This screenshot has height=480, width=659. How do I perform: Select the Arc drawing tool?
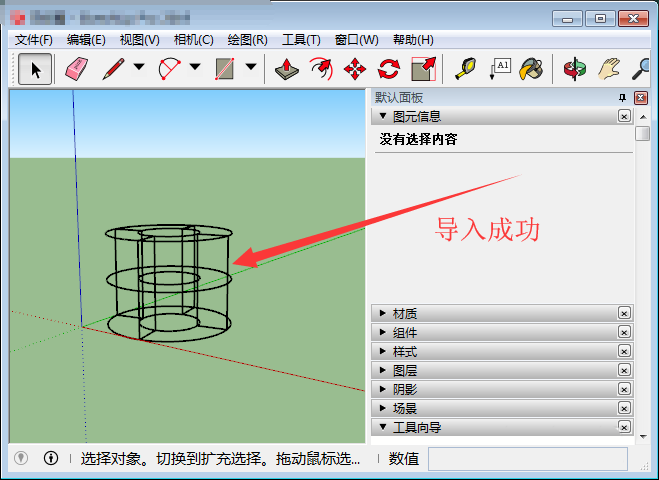point(169,69)
